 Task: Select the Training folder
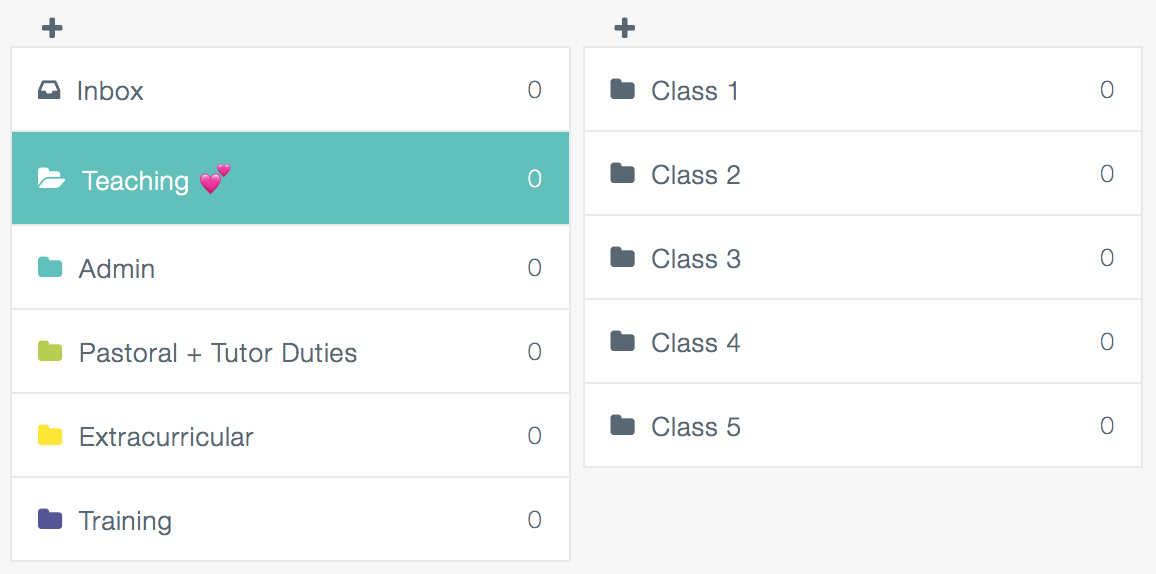click(x=290, y=519)
